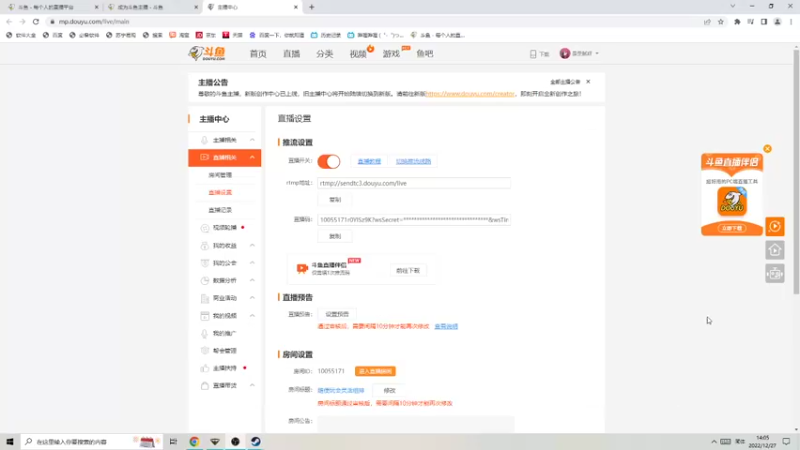The width and height of the screenshot is (800, 450).
Task: Click the 数据分析 pie chart icon
Action: click(205, 281)
